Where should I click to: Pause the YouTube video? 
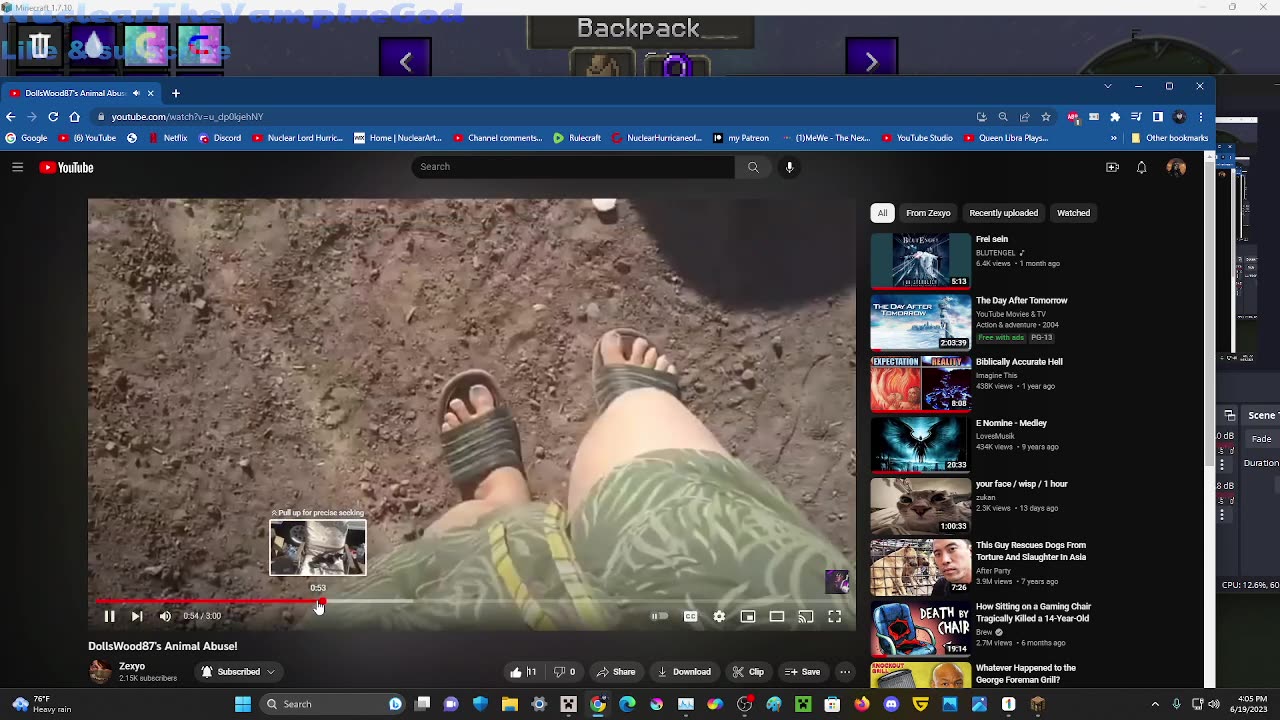pyautogui.click(x=109, y=616)
